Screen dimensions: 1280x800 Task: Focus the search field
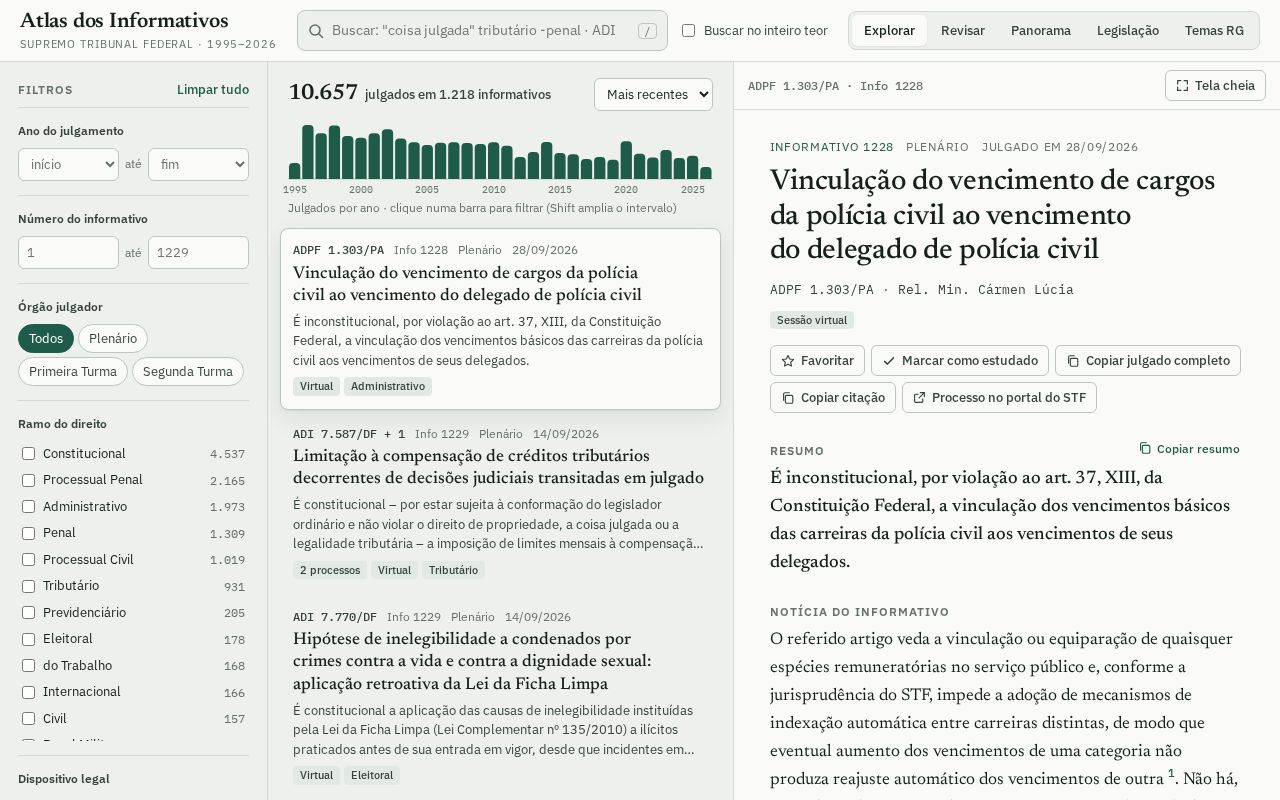pos(482,31)
